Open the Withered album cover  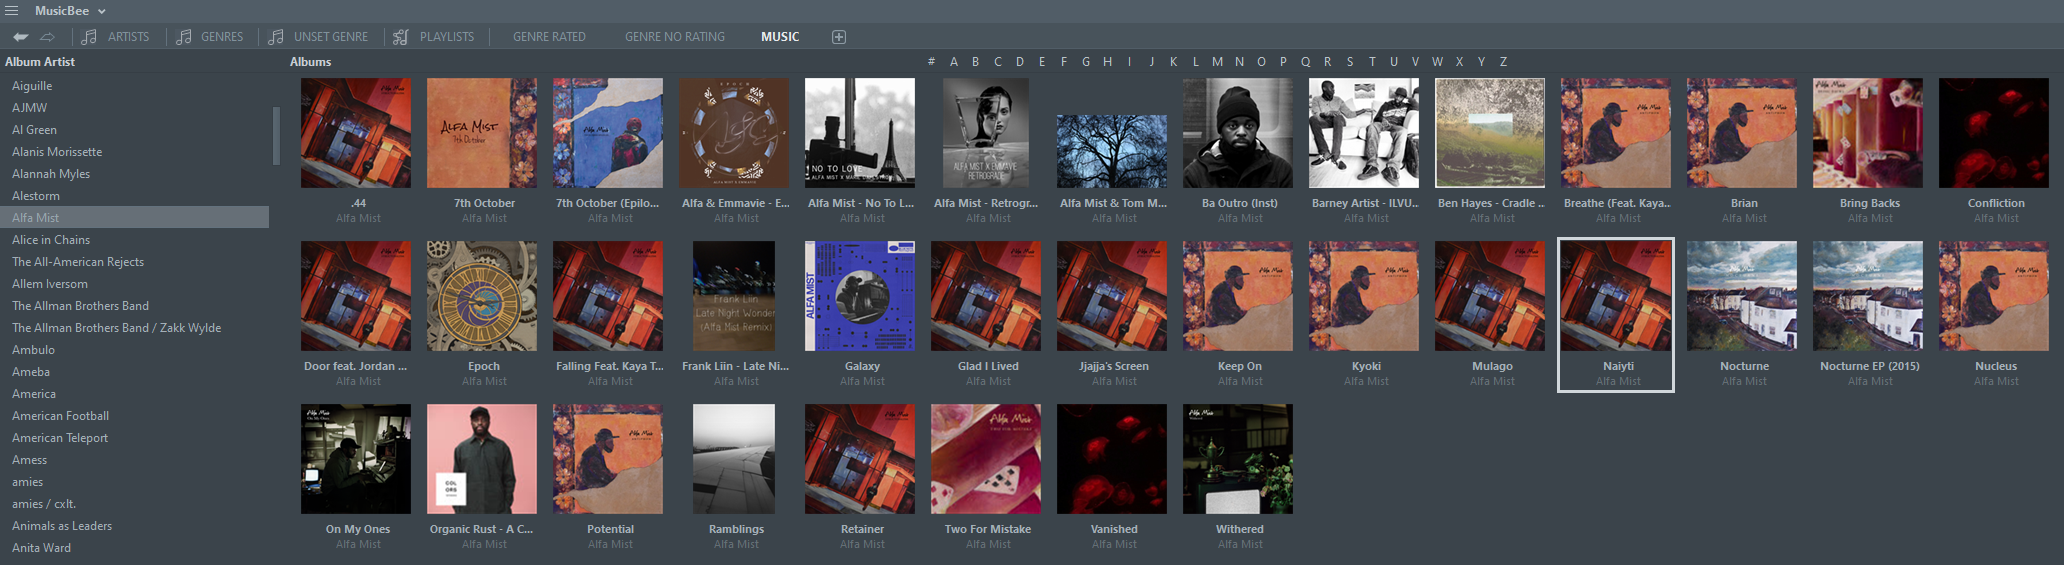(1238, 459)
